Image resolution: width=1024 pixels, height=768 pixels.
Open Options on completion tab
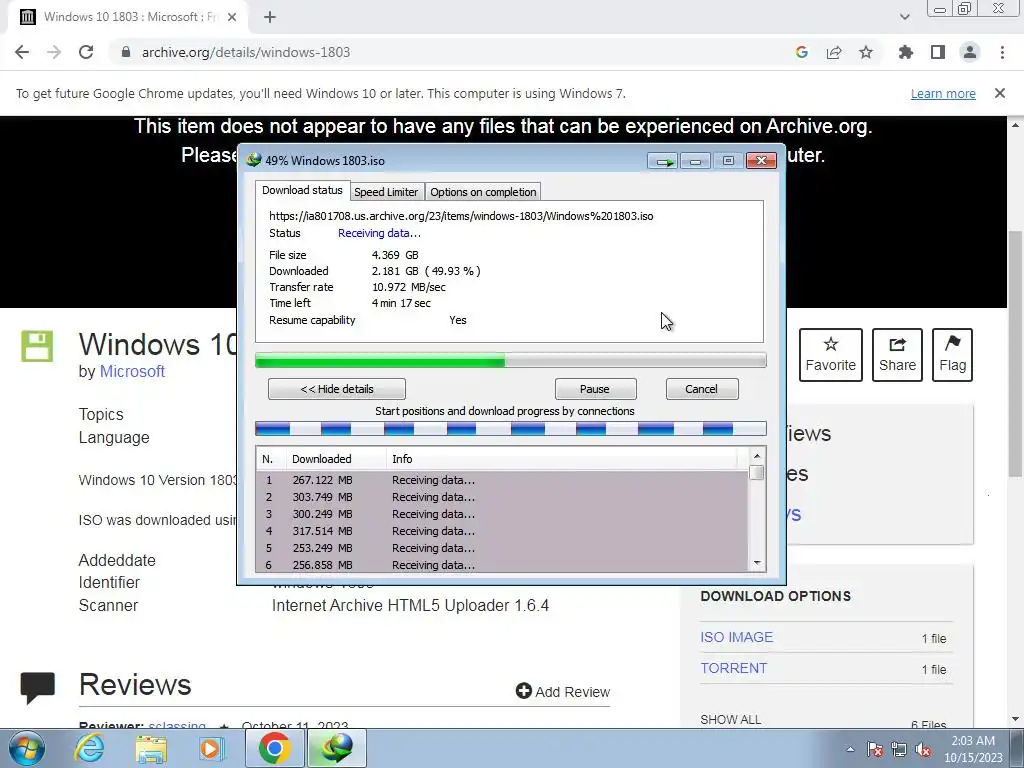pyautogui.click(x=483, y=192)
